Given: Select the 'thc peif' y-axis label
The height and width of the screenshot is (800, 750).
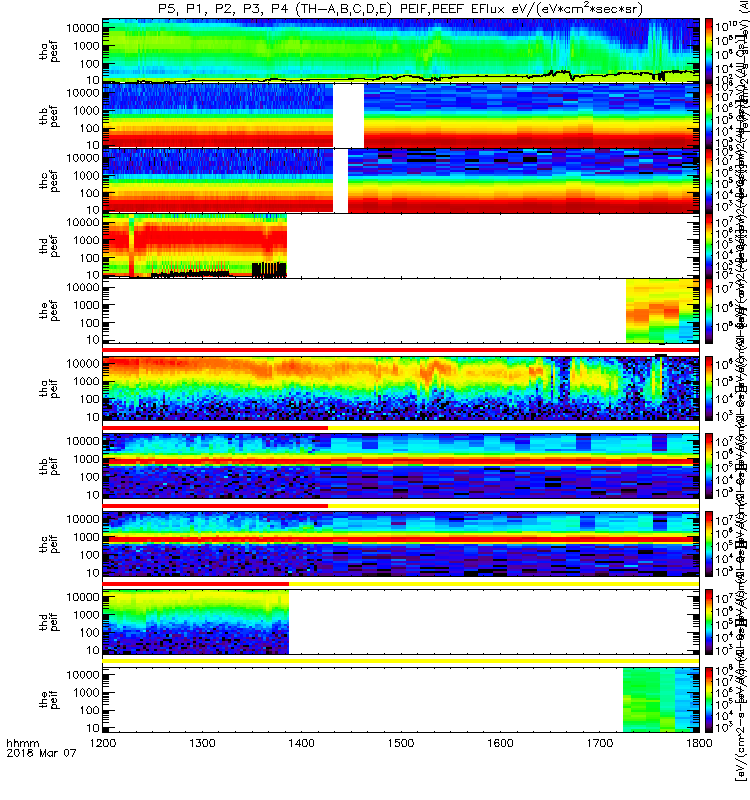Looking at the screenshot, I should click(49, 544).
